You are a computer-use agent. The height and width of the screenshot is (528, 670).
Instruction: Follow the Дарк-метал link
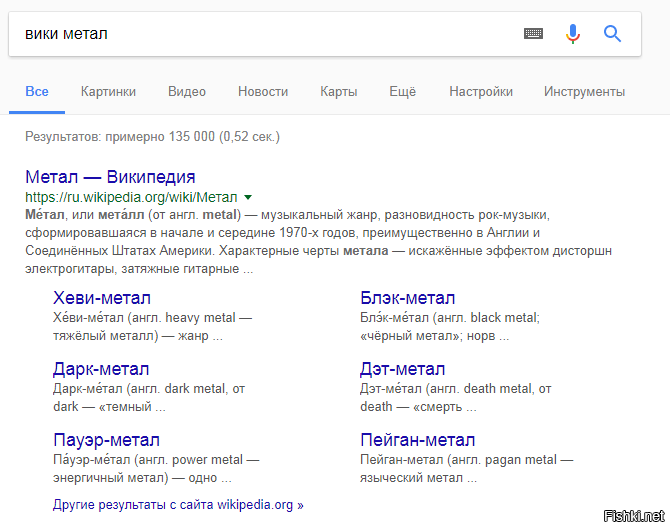[101, 369]
